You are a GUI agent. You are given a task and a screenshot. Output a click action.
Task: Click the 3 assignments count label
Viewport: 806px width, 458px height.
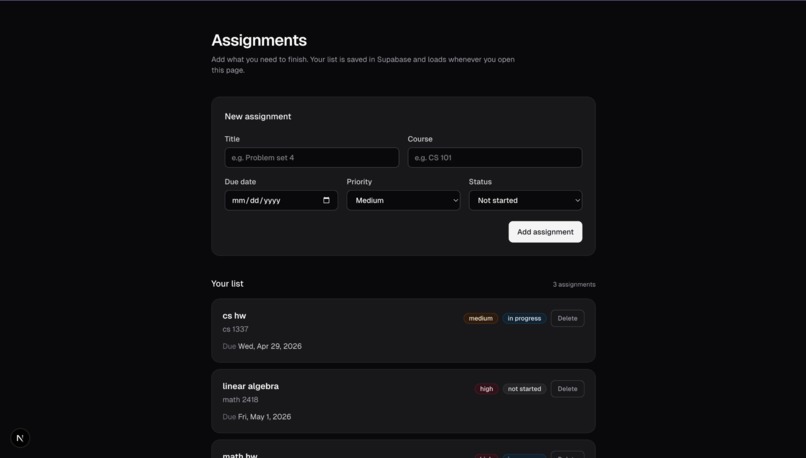click(574, 284)
